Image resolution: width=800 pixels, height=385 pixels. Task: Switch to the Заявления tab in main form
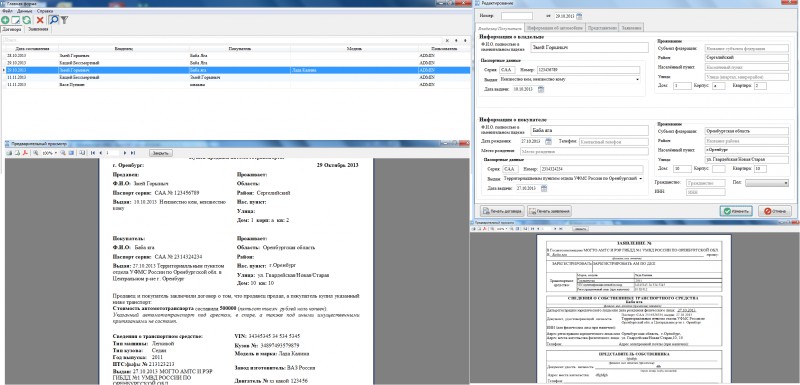click(x=38, y=30)
